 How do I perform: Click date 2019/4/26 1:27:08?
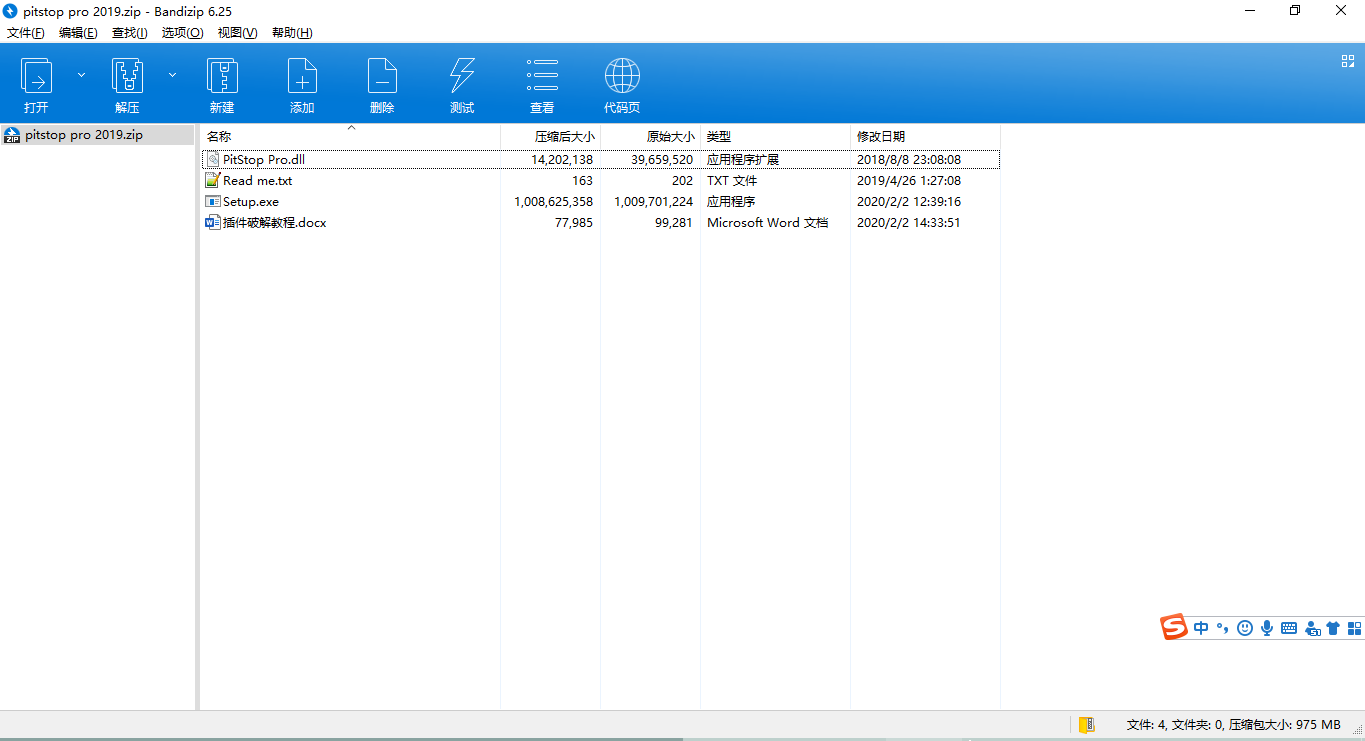909,181
